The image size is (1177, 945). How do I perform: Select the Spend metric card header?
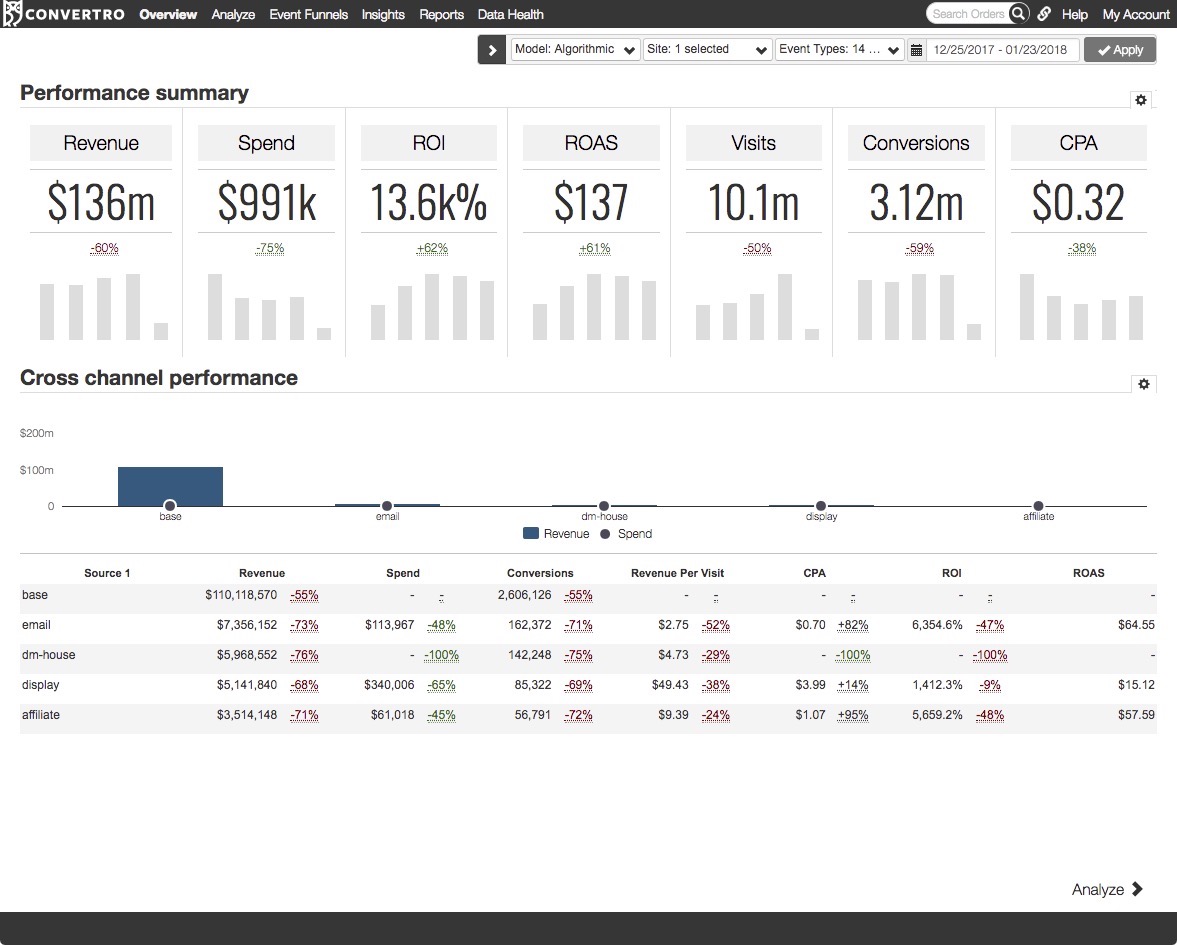pos(266,143)
